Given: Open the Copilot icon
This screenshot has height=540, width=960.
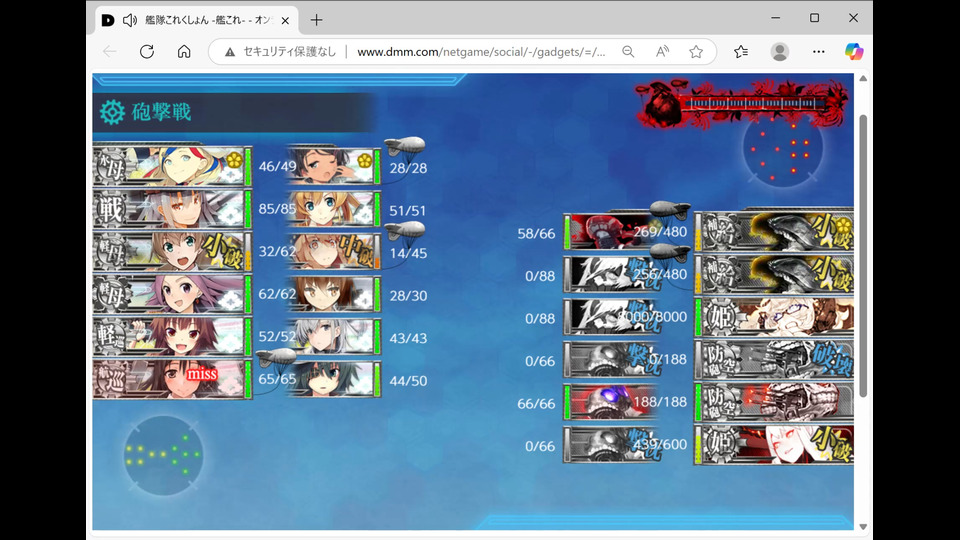Looking at the screenshot, I should (853, 52).
